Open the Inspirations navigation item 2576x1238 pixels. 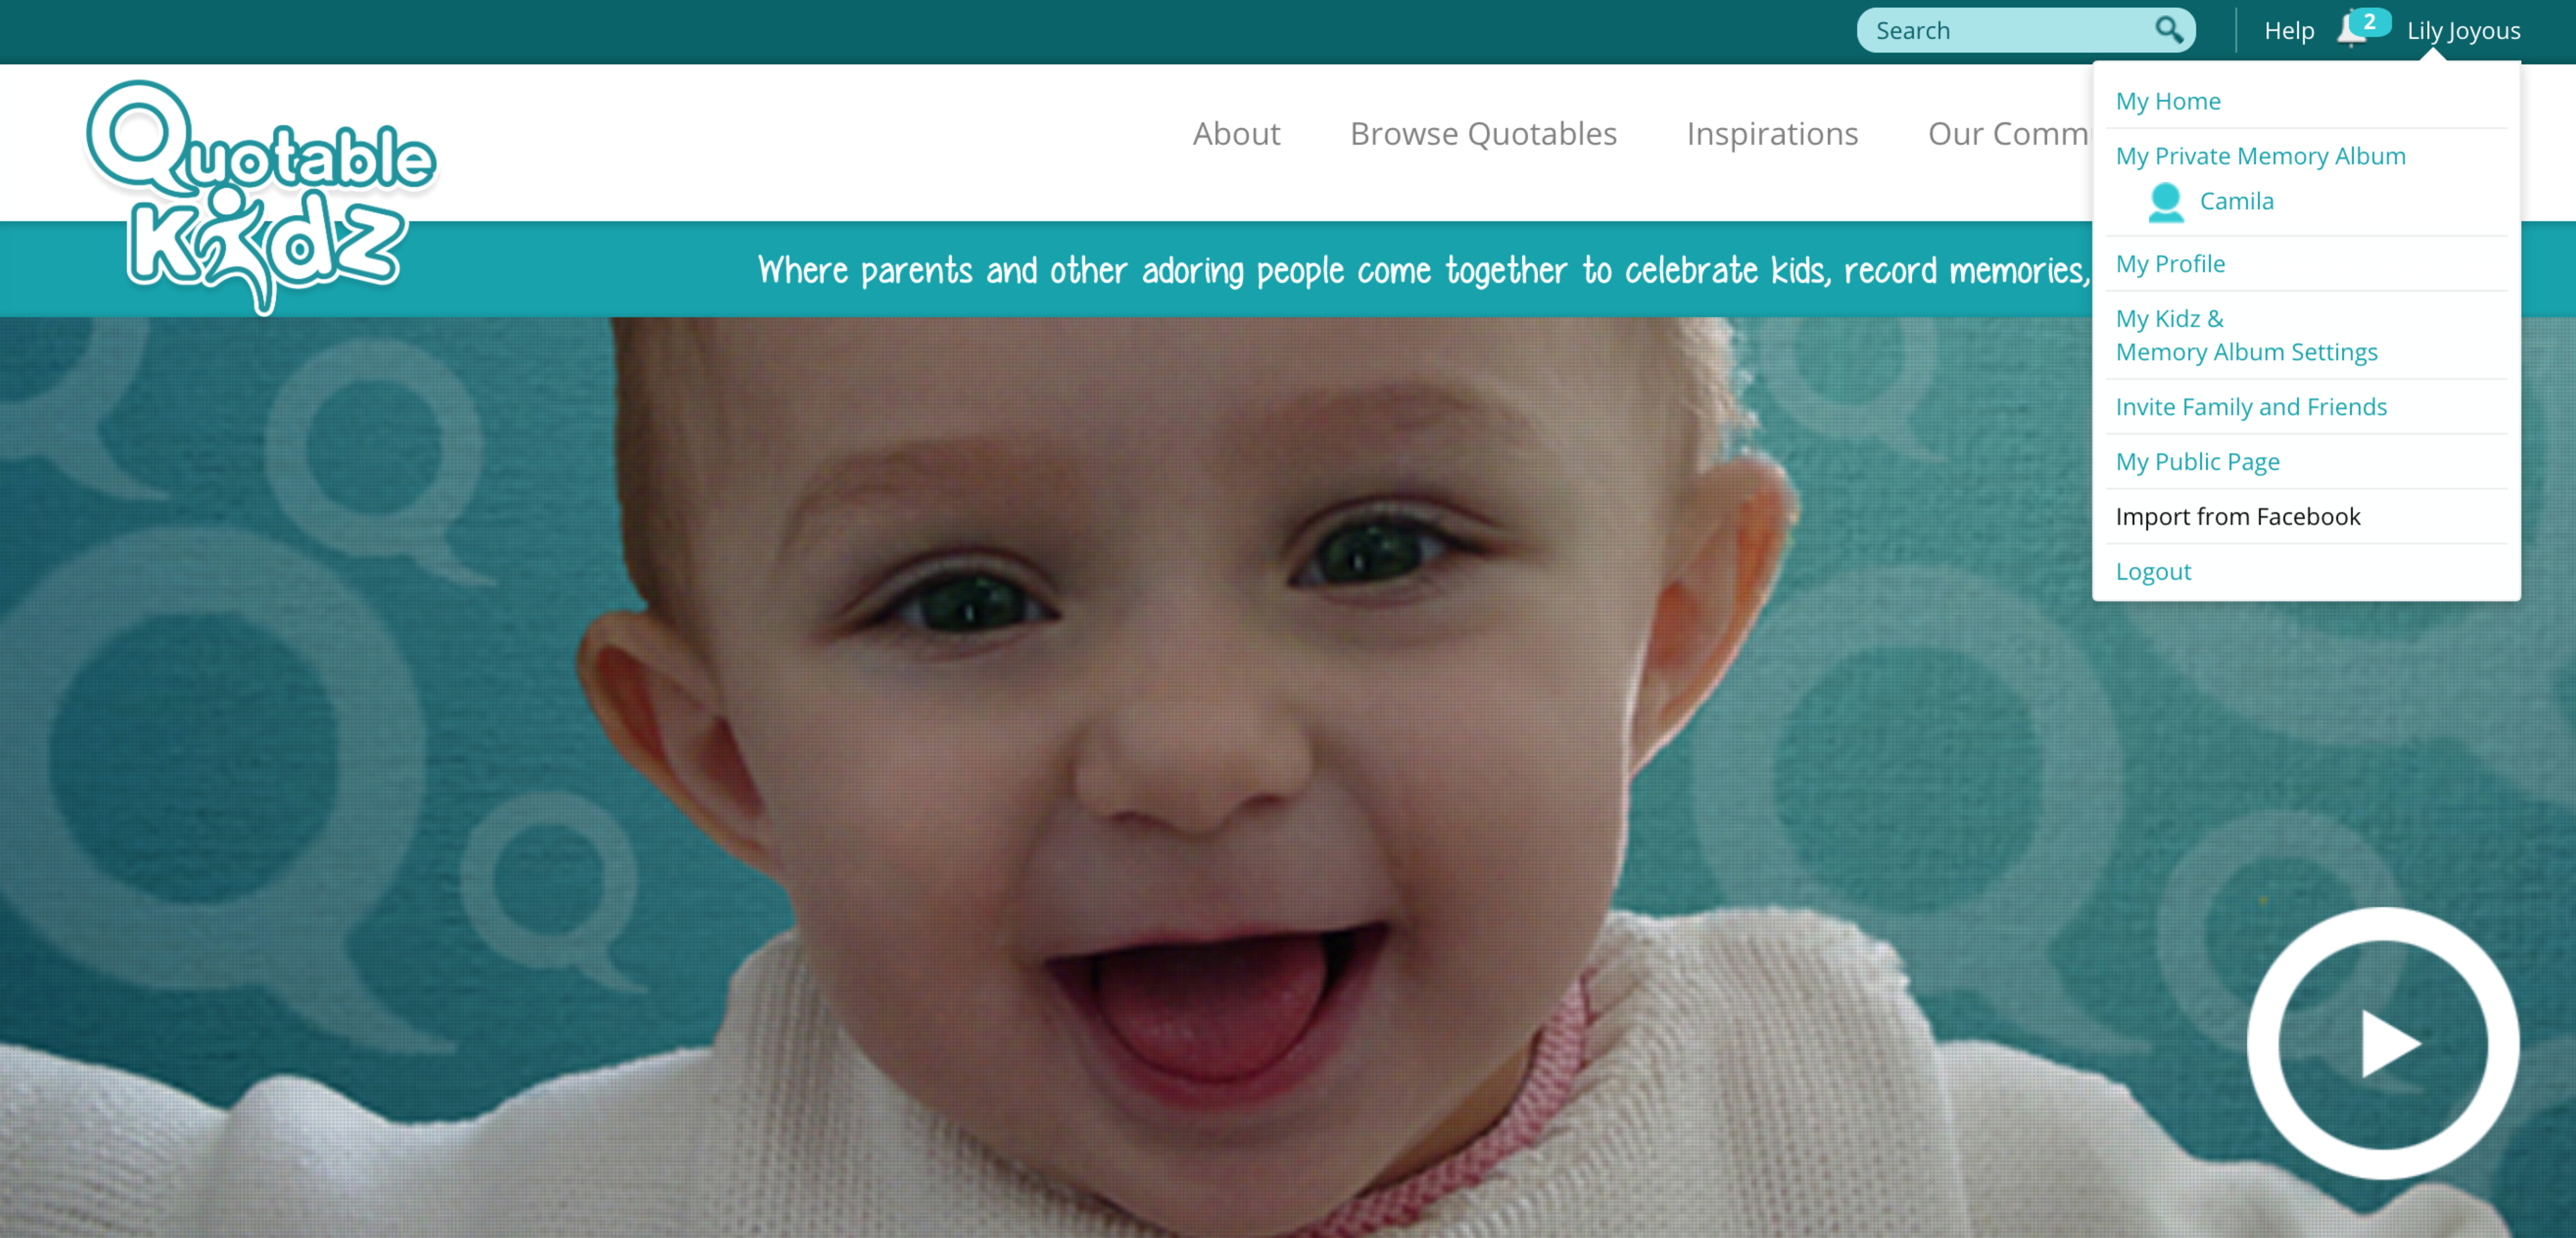tap(1772, 134)
